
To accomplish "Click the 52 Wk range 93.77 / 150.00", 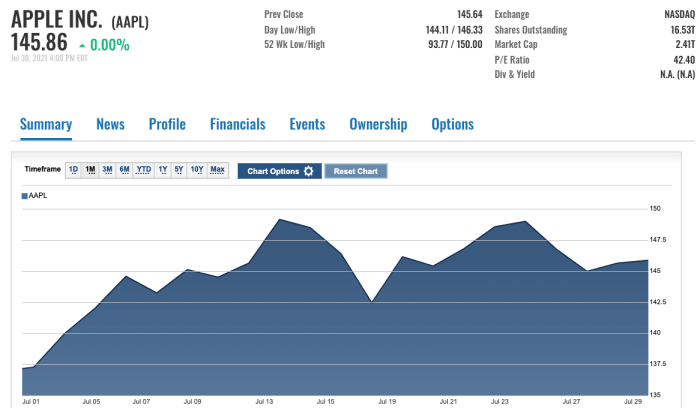I will 455,44.
